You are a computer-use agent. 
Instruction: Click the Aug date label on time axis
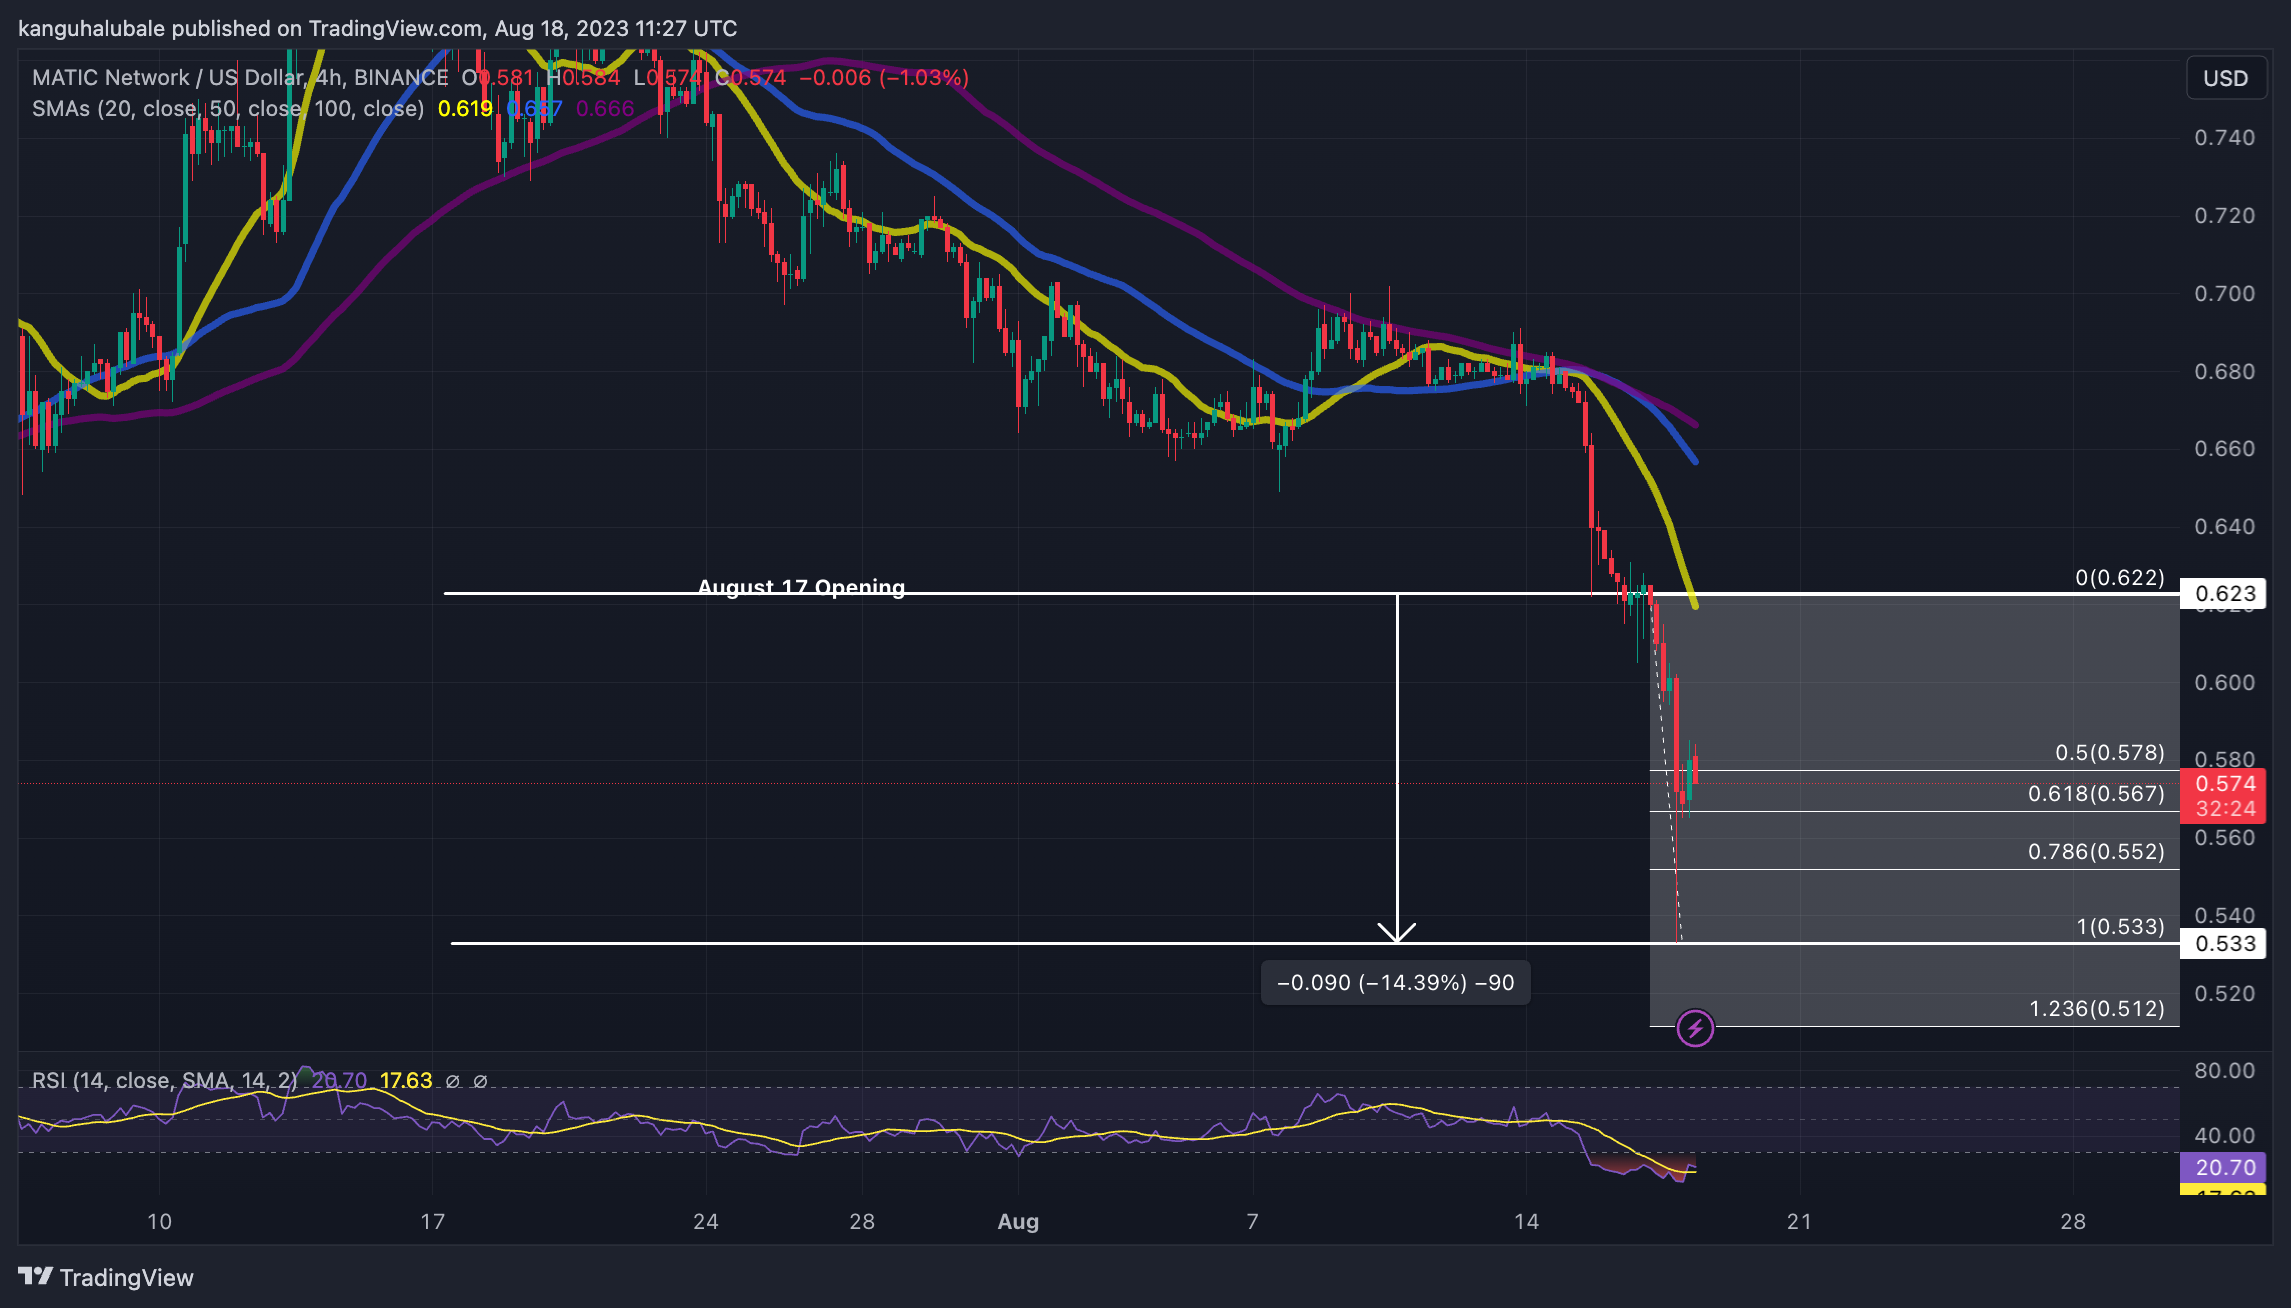click(1018, 1221)
